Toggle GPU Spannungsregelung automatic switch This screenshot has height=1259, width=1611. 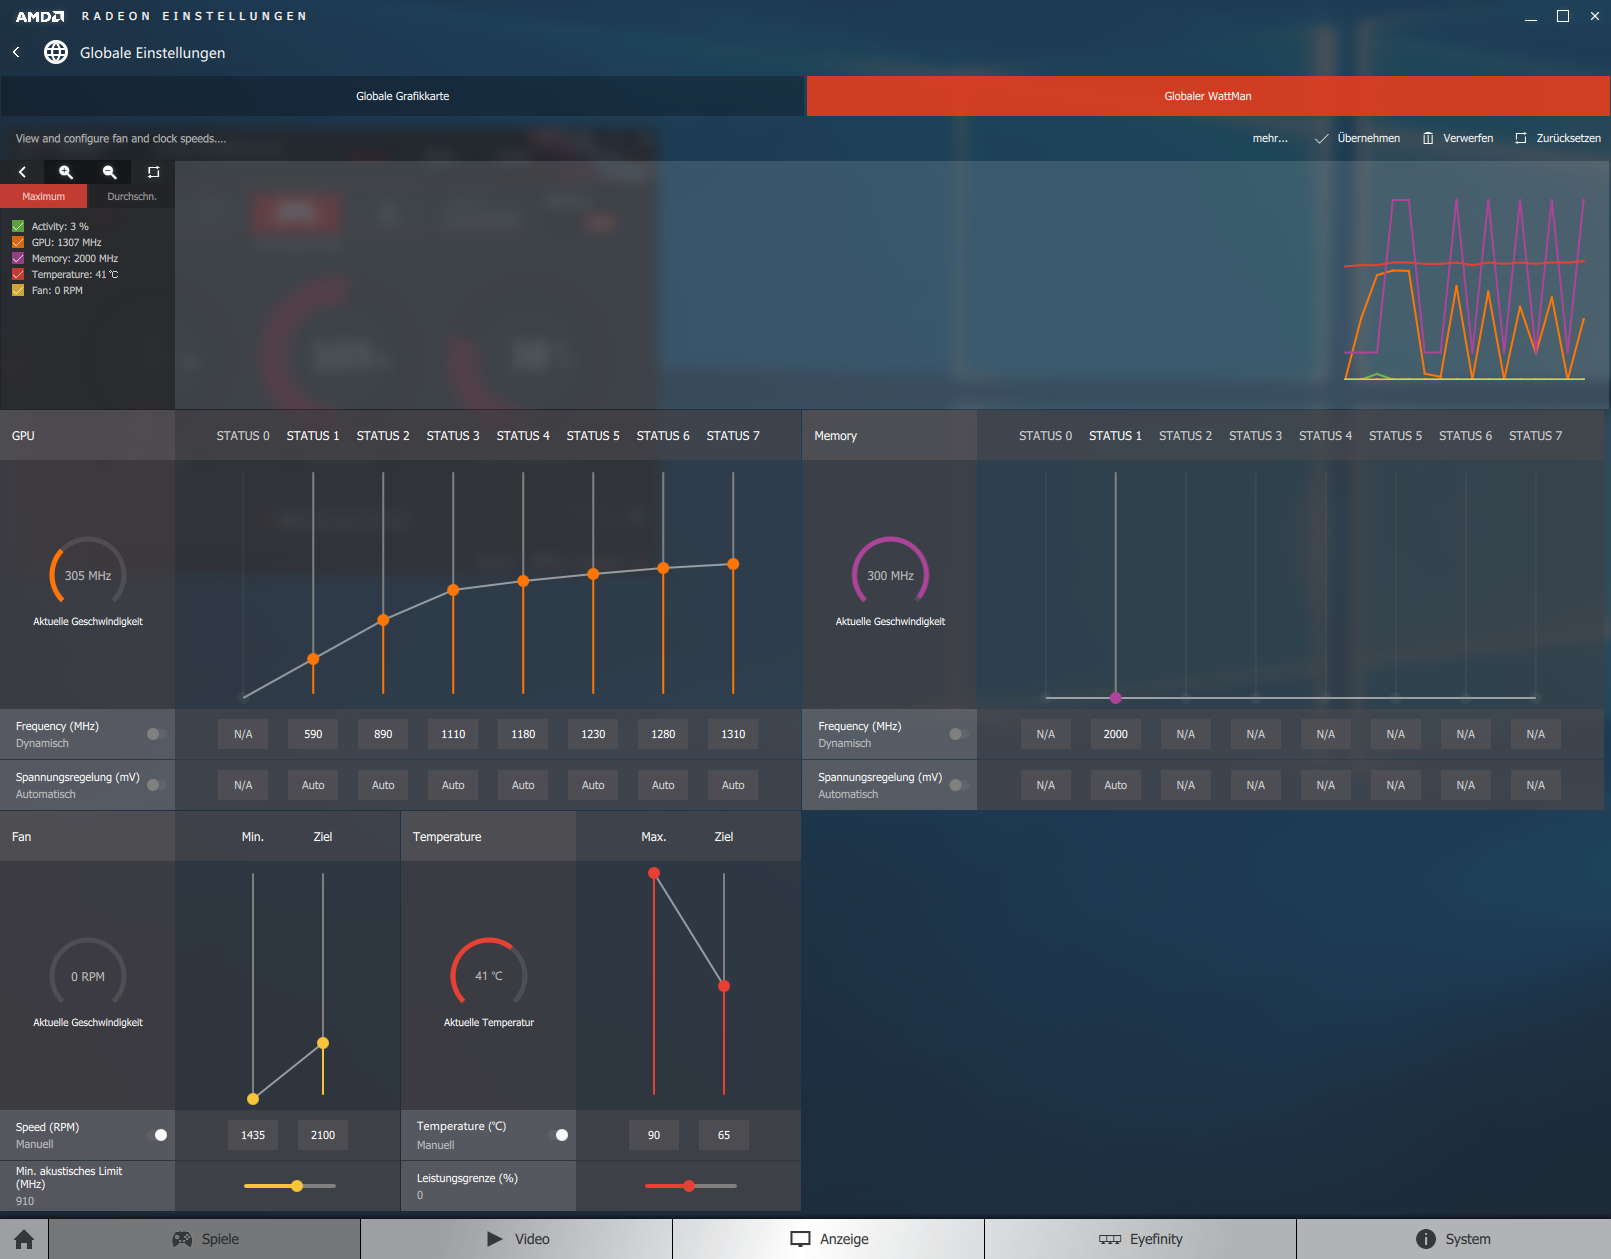[156, 785]
